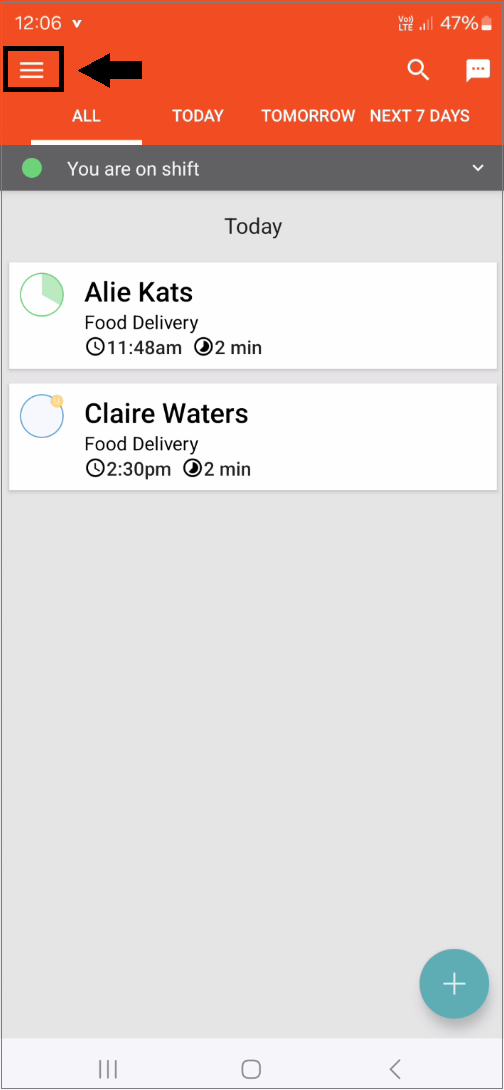Tap the Android home button
Screen dimensions: 504x1090
pyautogui.click(x=251, y=1068)
